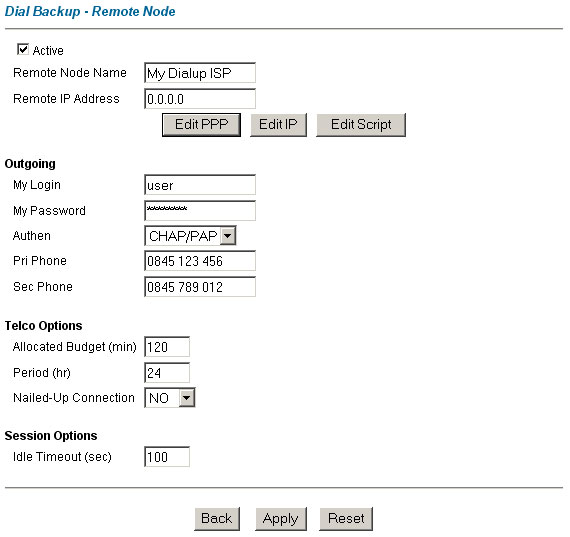Uncheck the Active checkbox
570x537 pixels.
[x=23, y=49]
